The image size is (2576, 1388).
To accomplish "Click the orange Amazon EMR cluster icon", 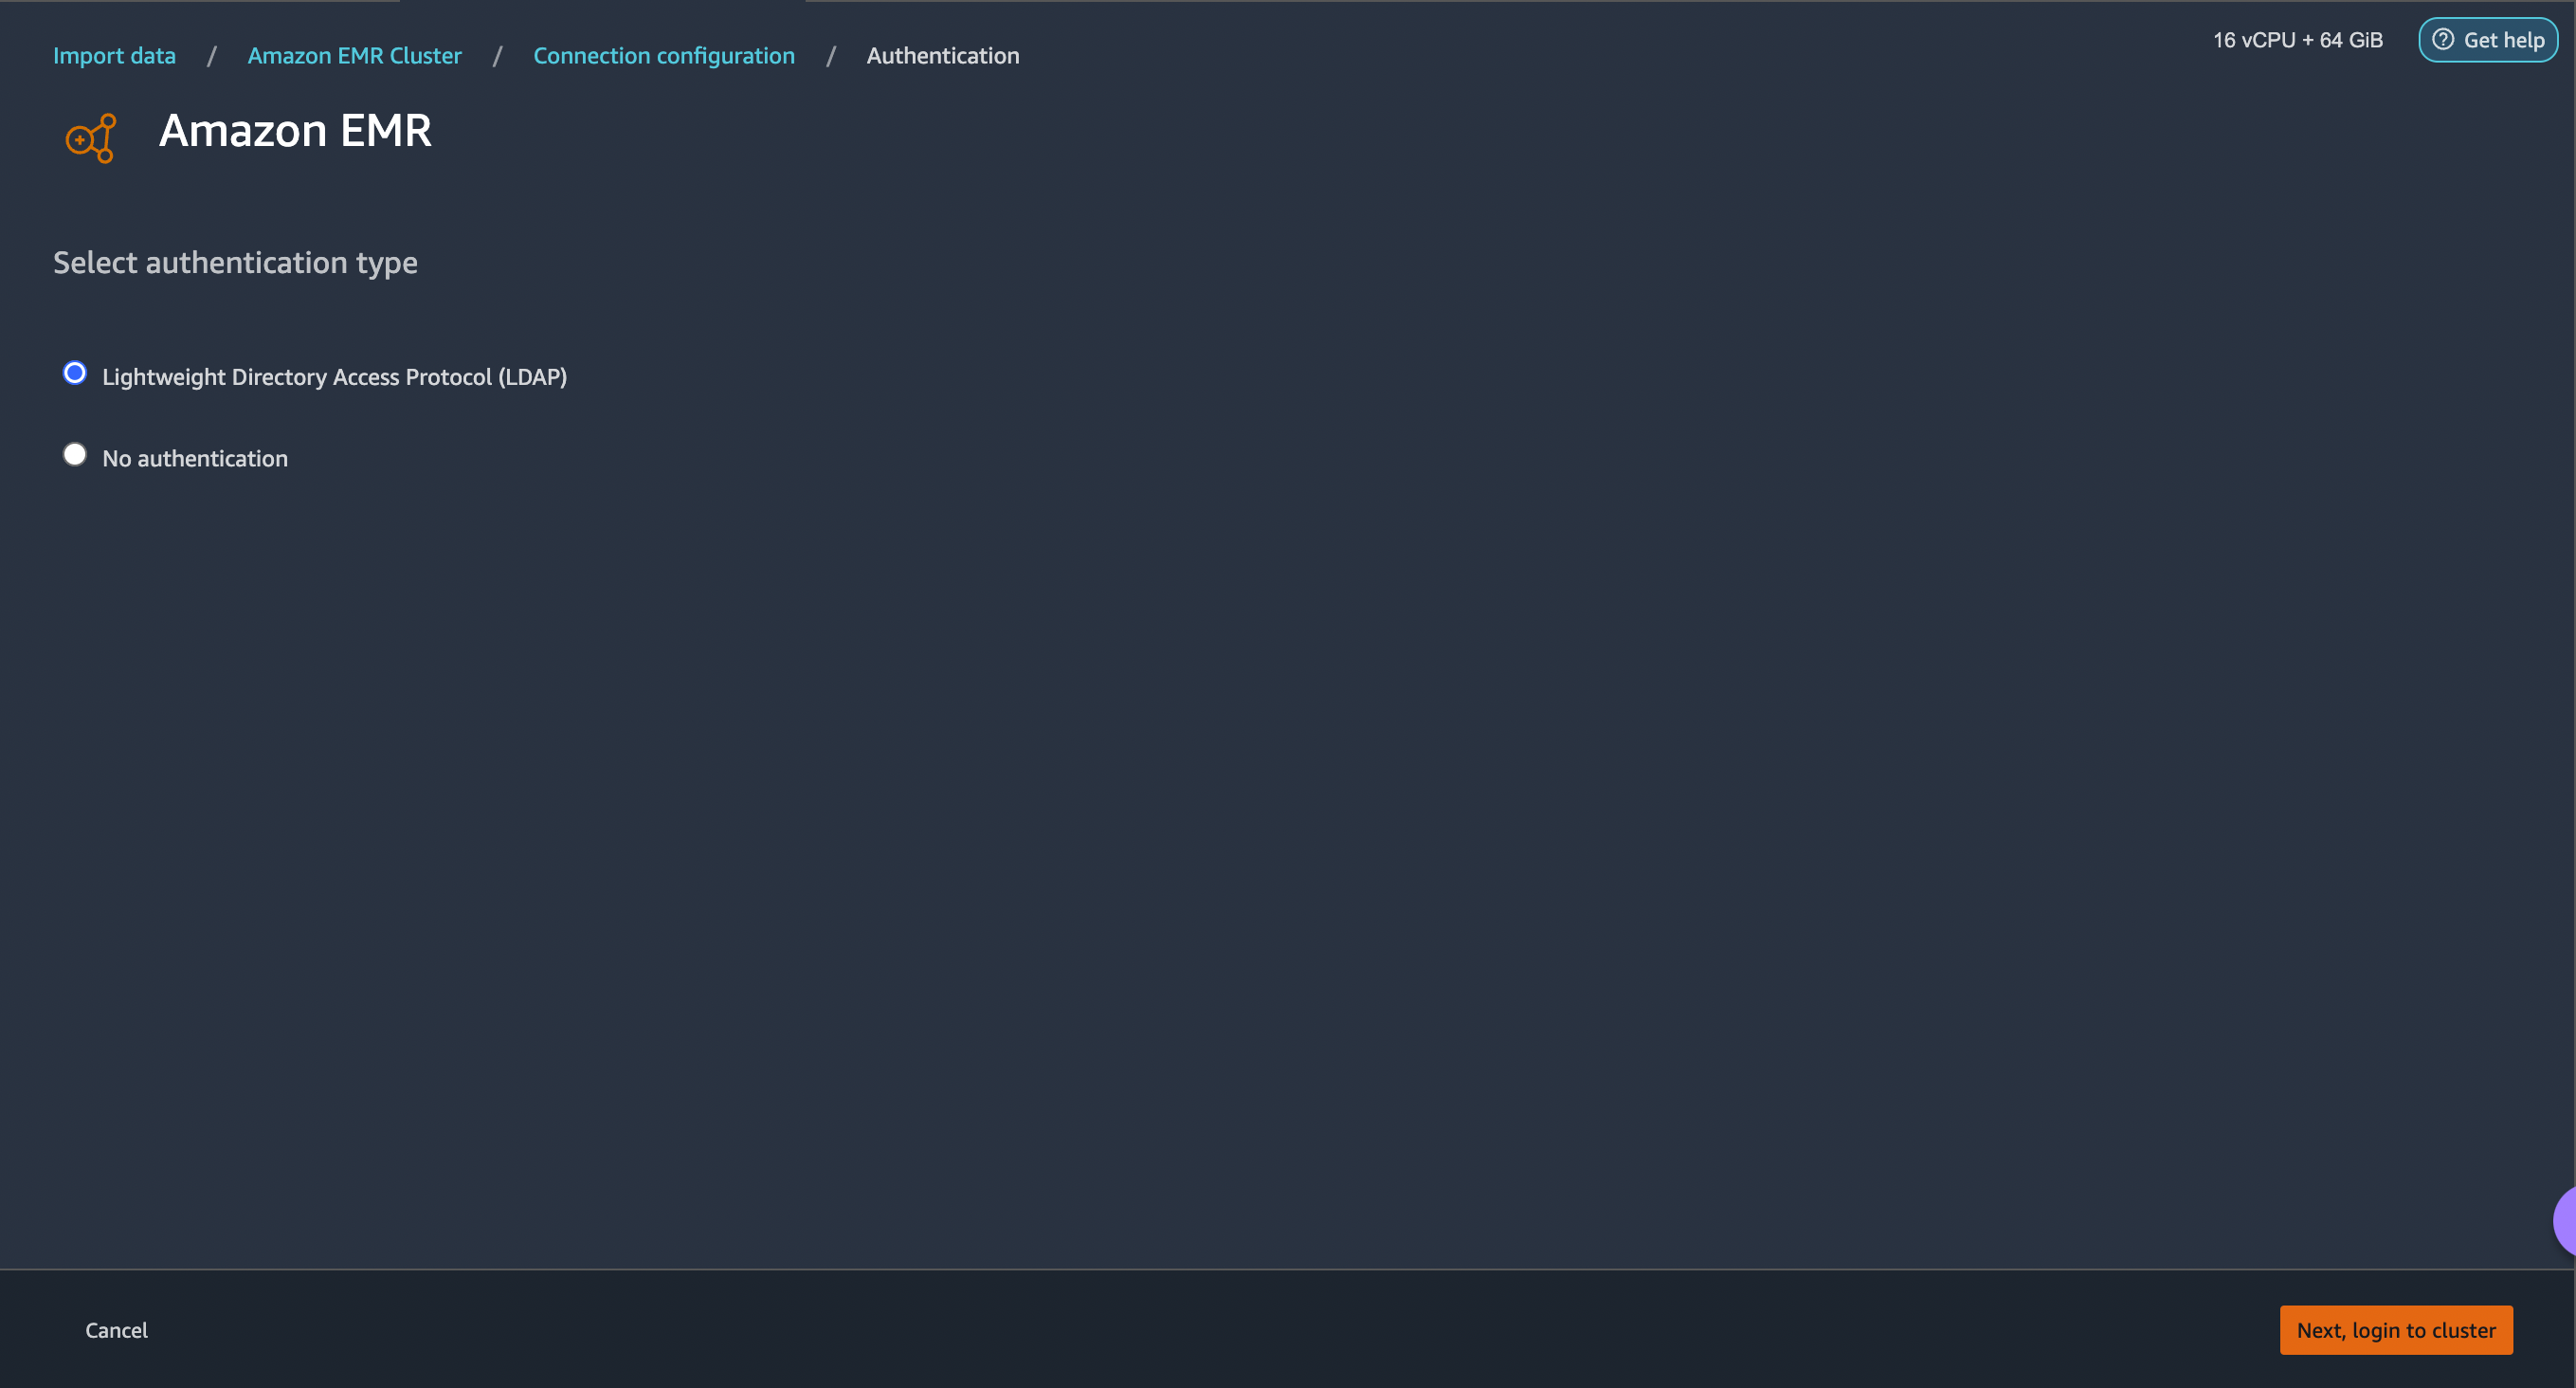I will (x=91, y=138).
